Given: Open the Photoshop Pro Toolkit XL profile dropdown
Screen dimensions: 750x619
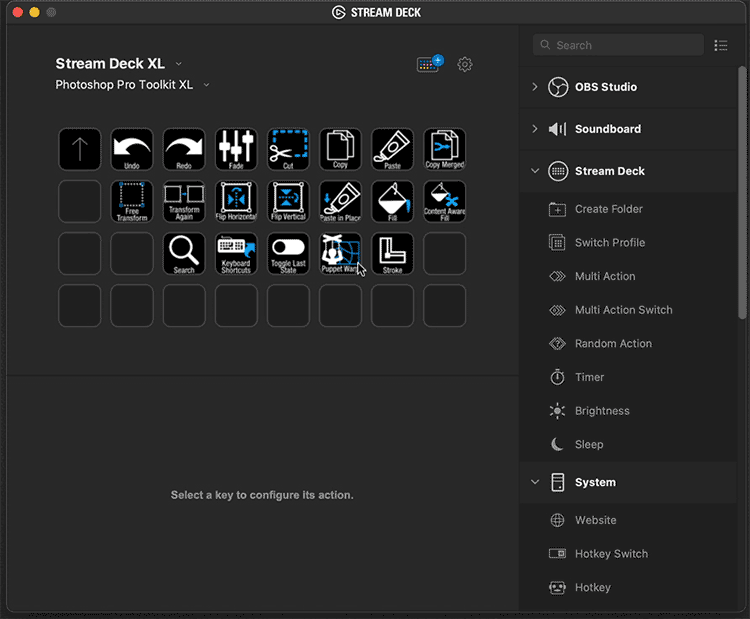Looking at the screenshot, I should [206, 85].
